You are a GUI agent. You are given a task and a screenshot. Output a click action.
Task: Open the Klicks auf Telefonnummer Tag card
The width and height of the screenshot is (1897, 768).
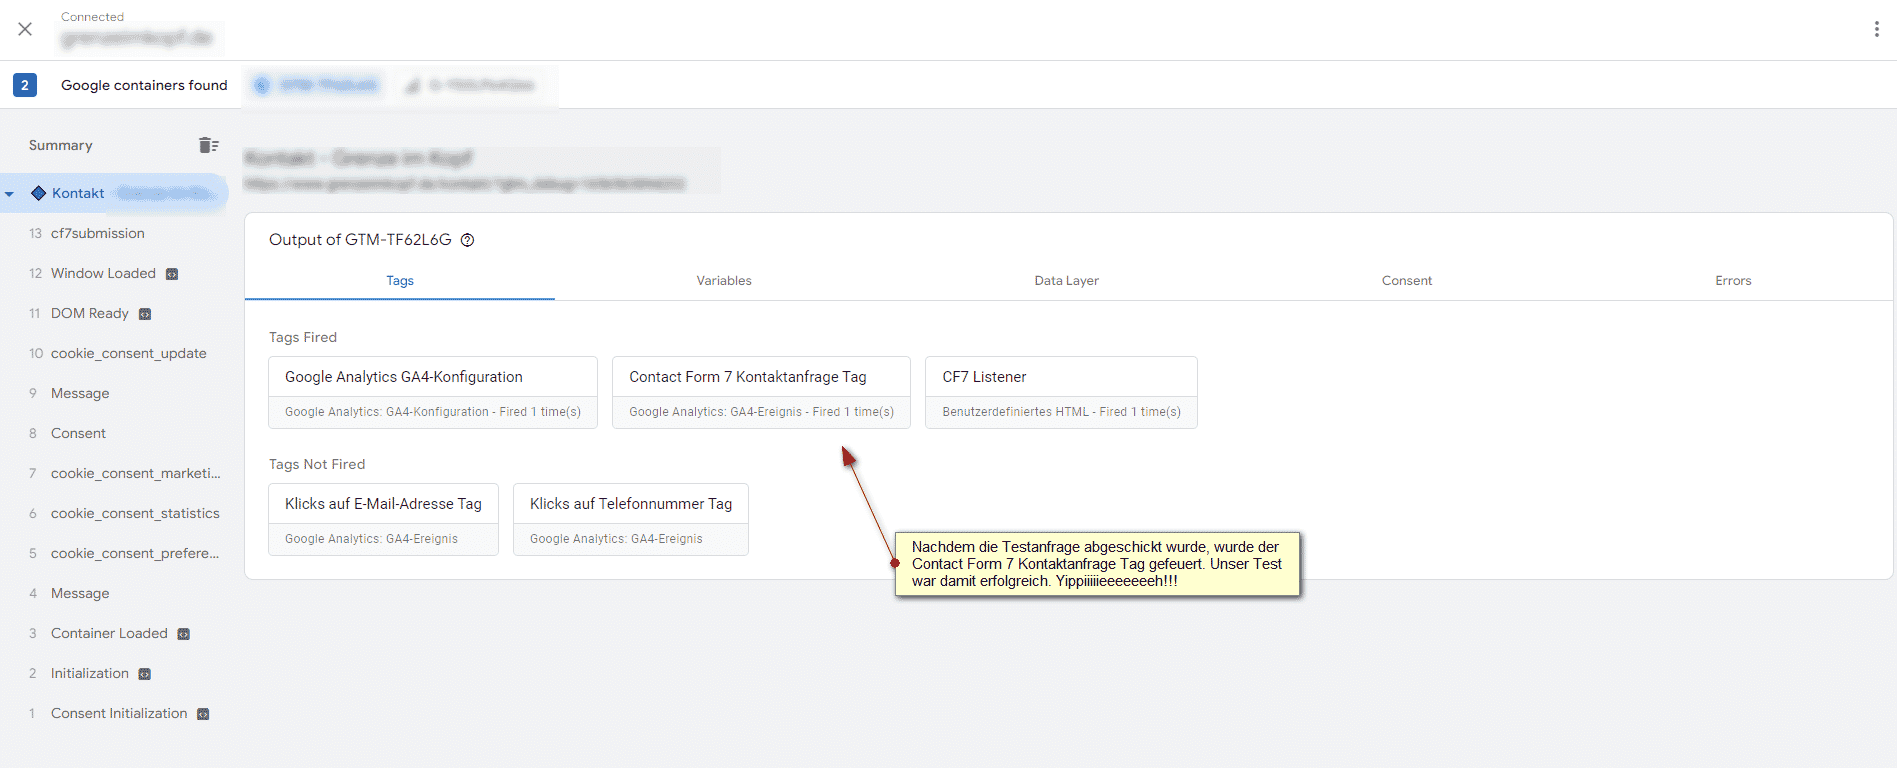coord(631,520)
